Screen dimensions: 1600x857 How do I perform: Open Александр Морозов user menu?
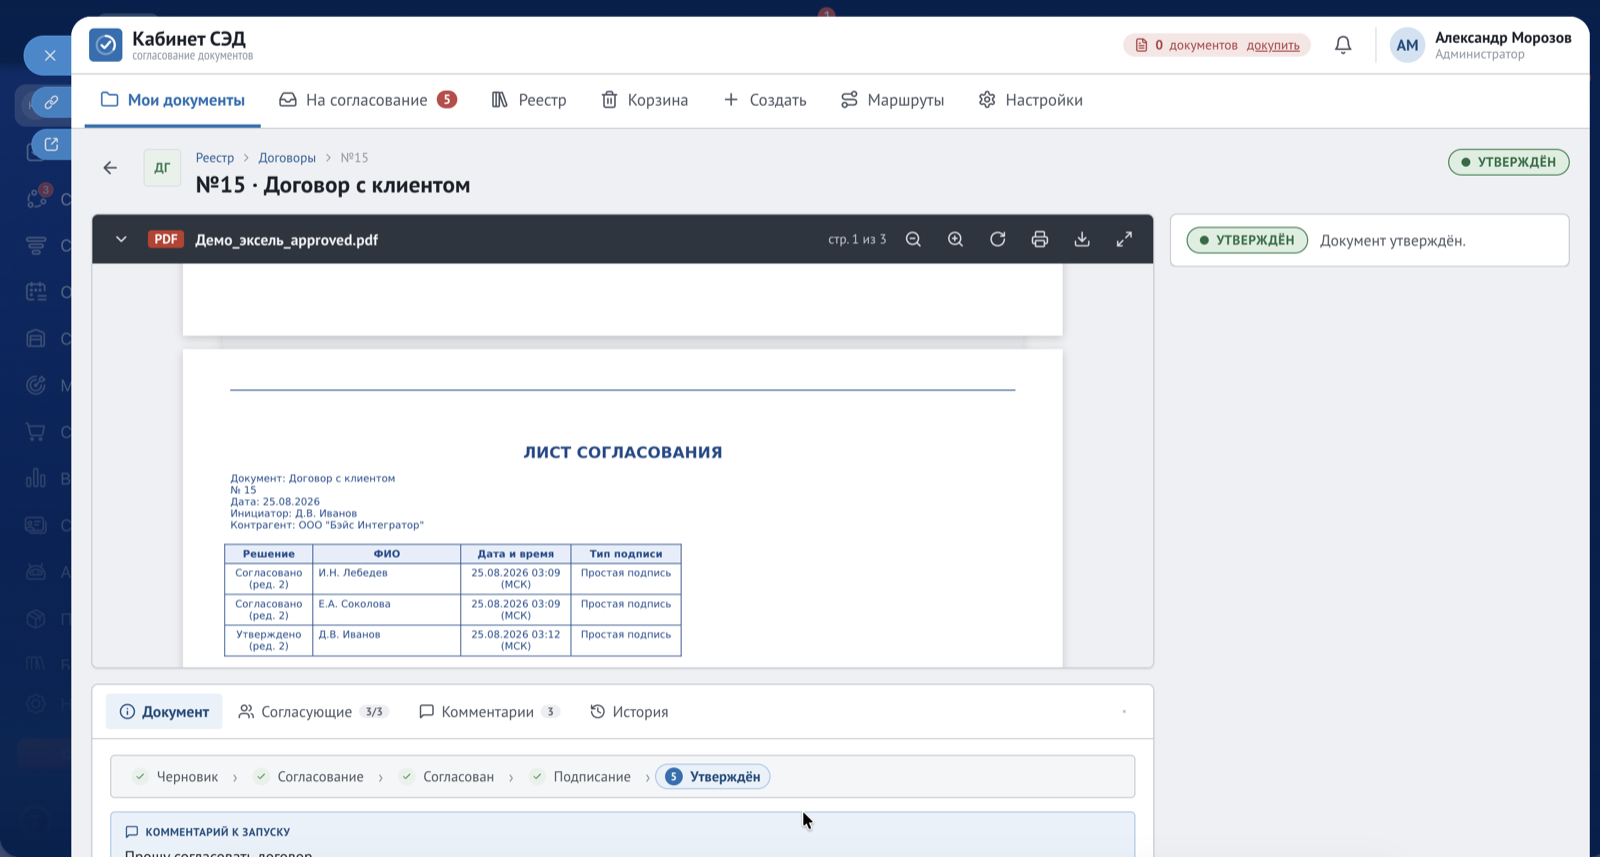(1481, 45)
